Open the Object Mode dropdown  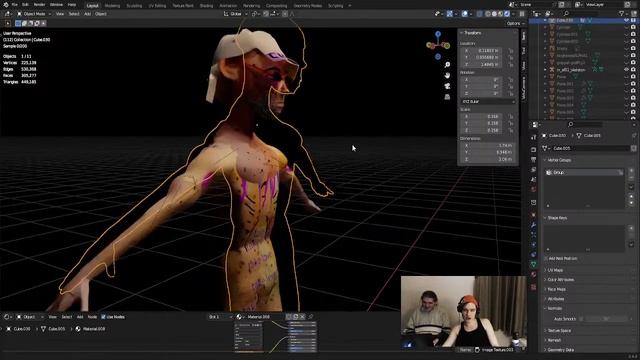click(34, 14)
